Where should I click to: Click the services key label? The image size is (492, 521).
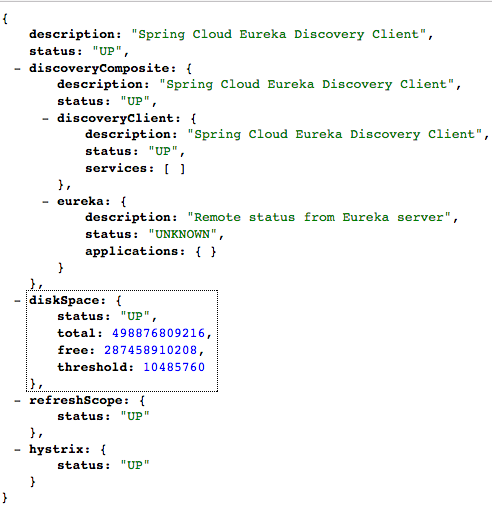[x=116, y=169]
